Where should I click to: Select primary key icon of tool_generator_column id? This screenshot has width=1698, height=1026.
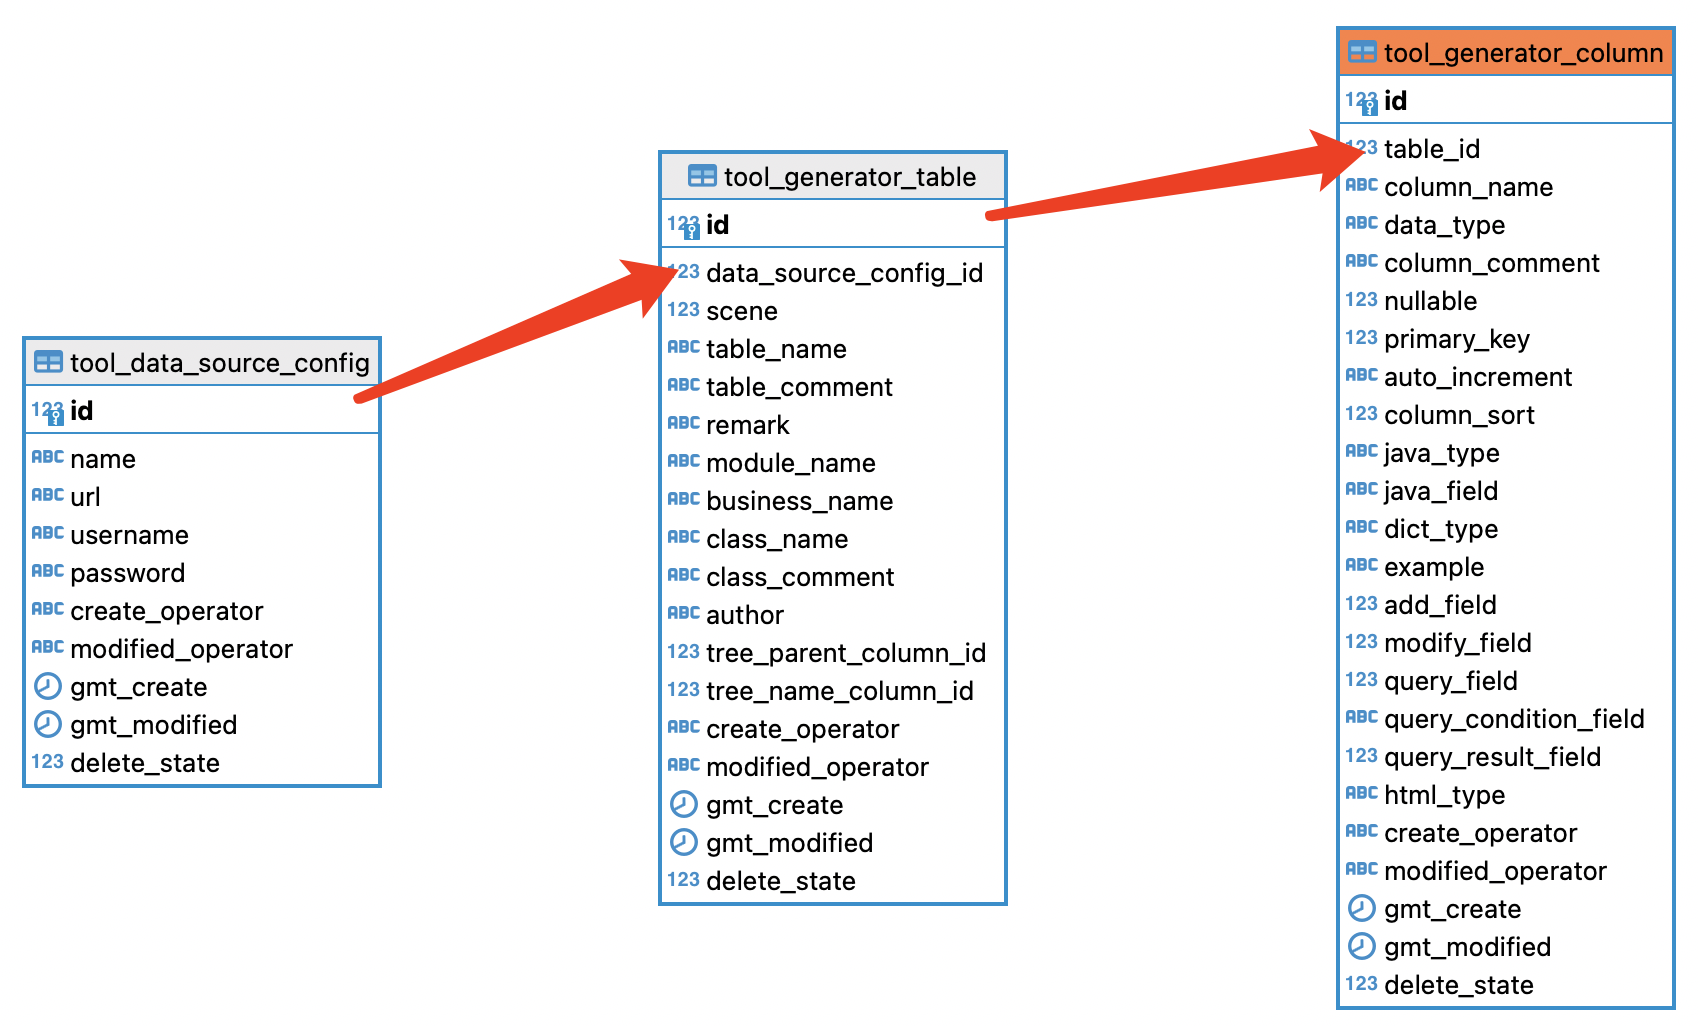[1362, 101]
